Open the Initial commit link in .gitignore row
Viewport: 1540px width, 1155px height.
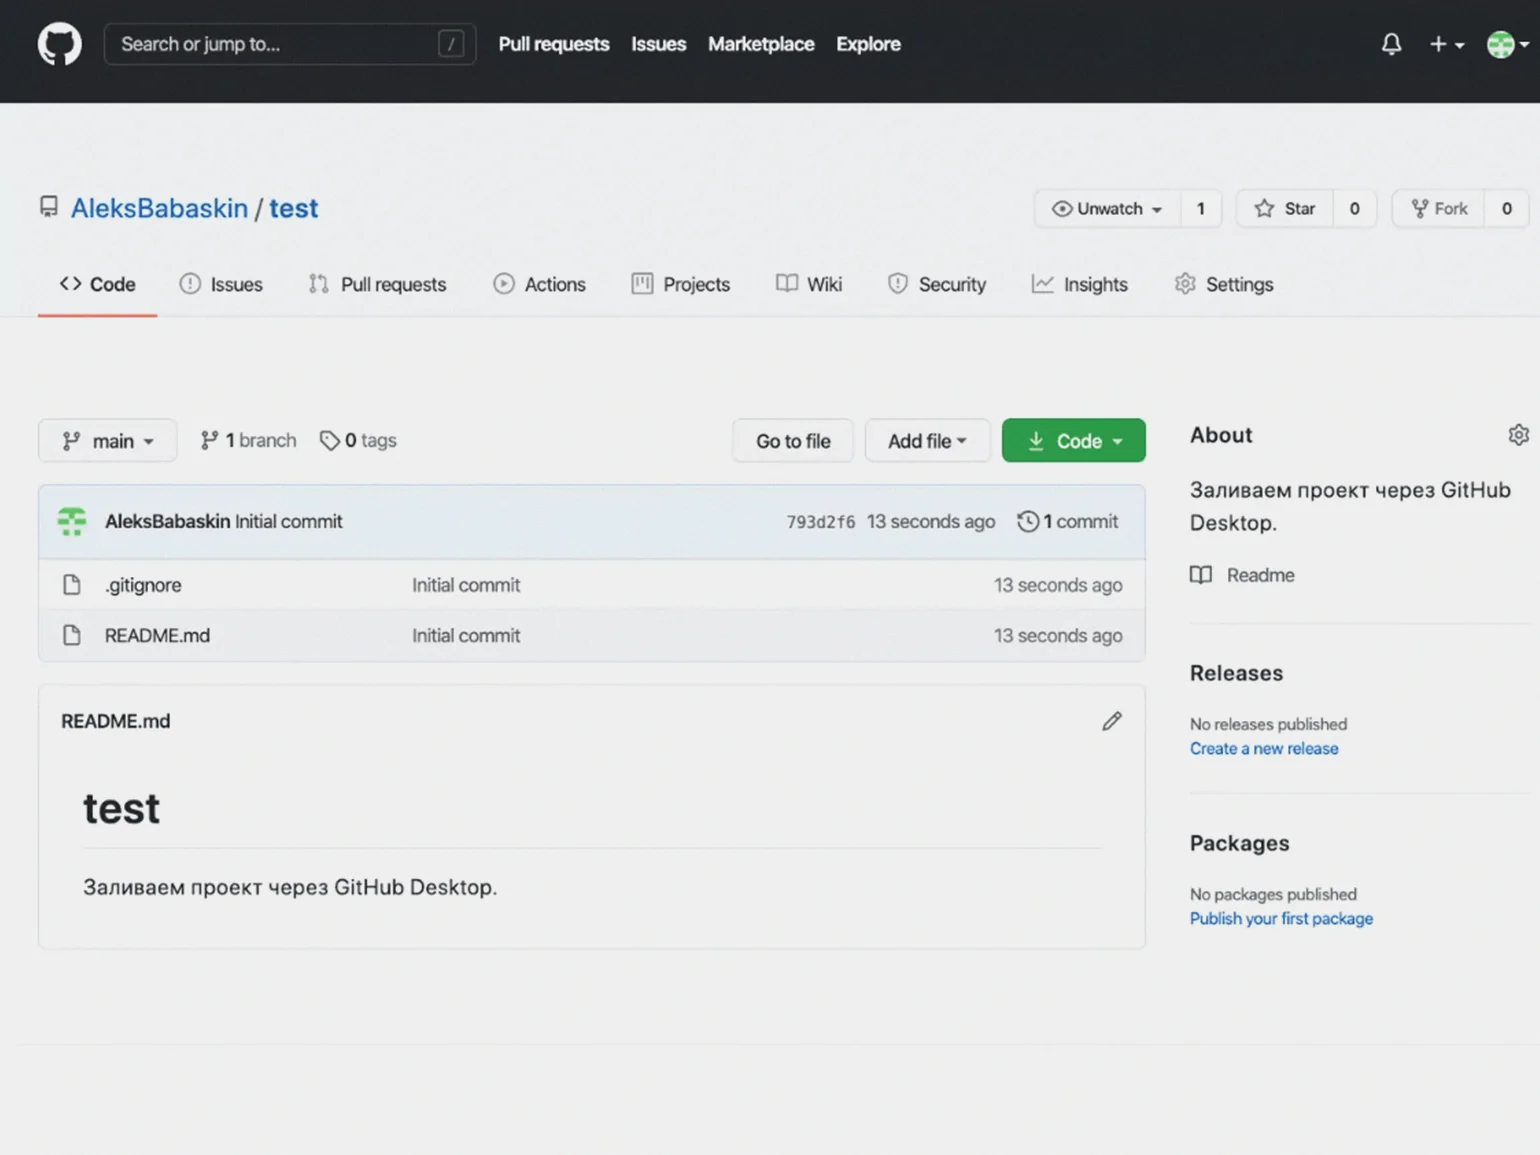coord(466,585)
